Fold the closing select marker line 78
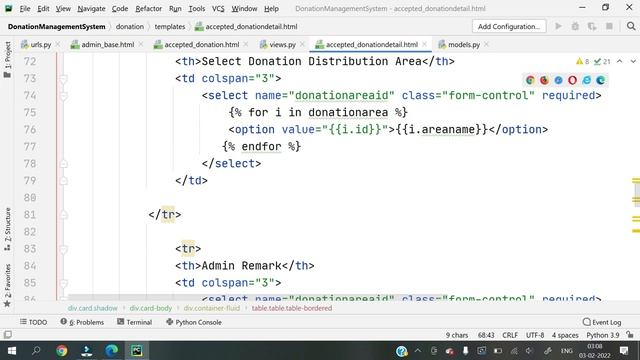 (64, 164)
